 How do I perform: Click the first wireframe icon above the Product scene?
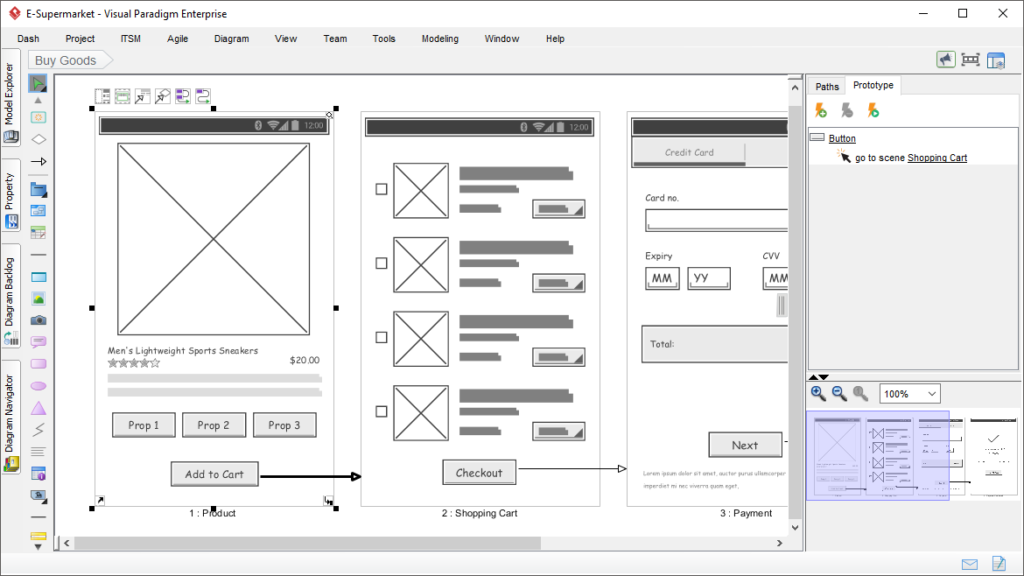(102, 95)
